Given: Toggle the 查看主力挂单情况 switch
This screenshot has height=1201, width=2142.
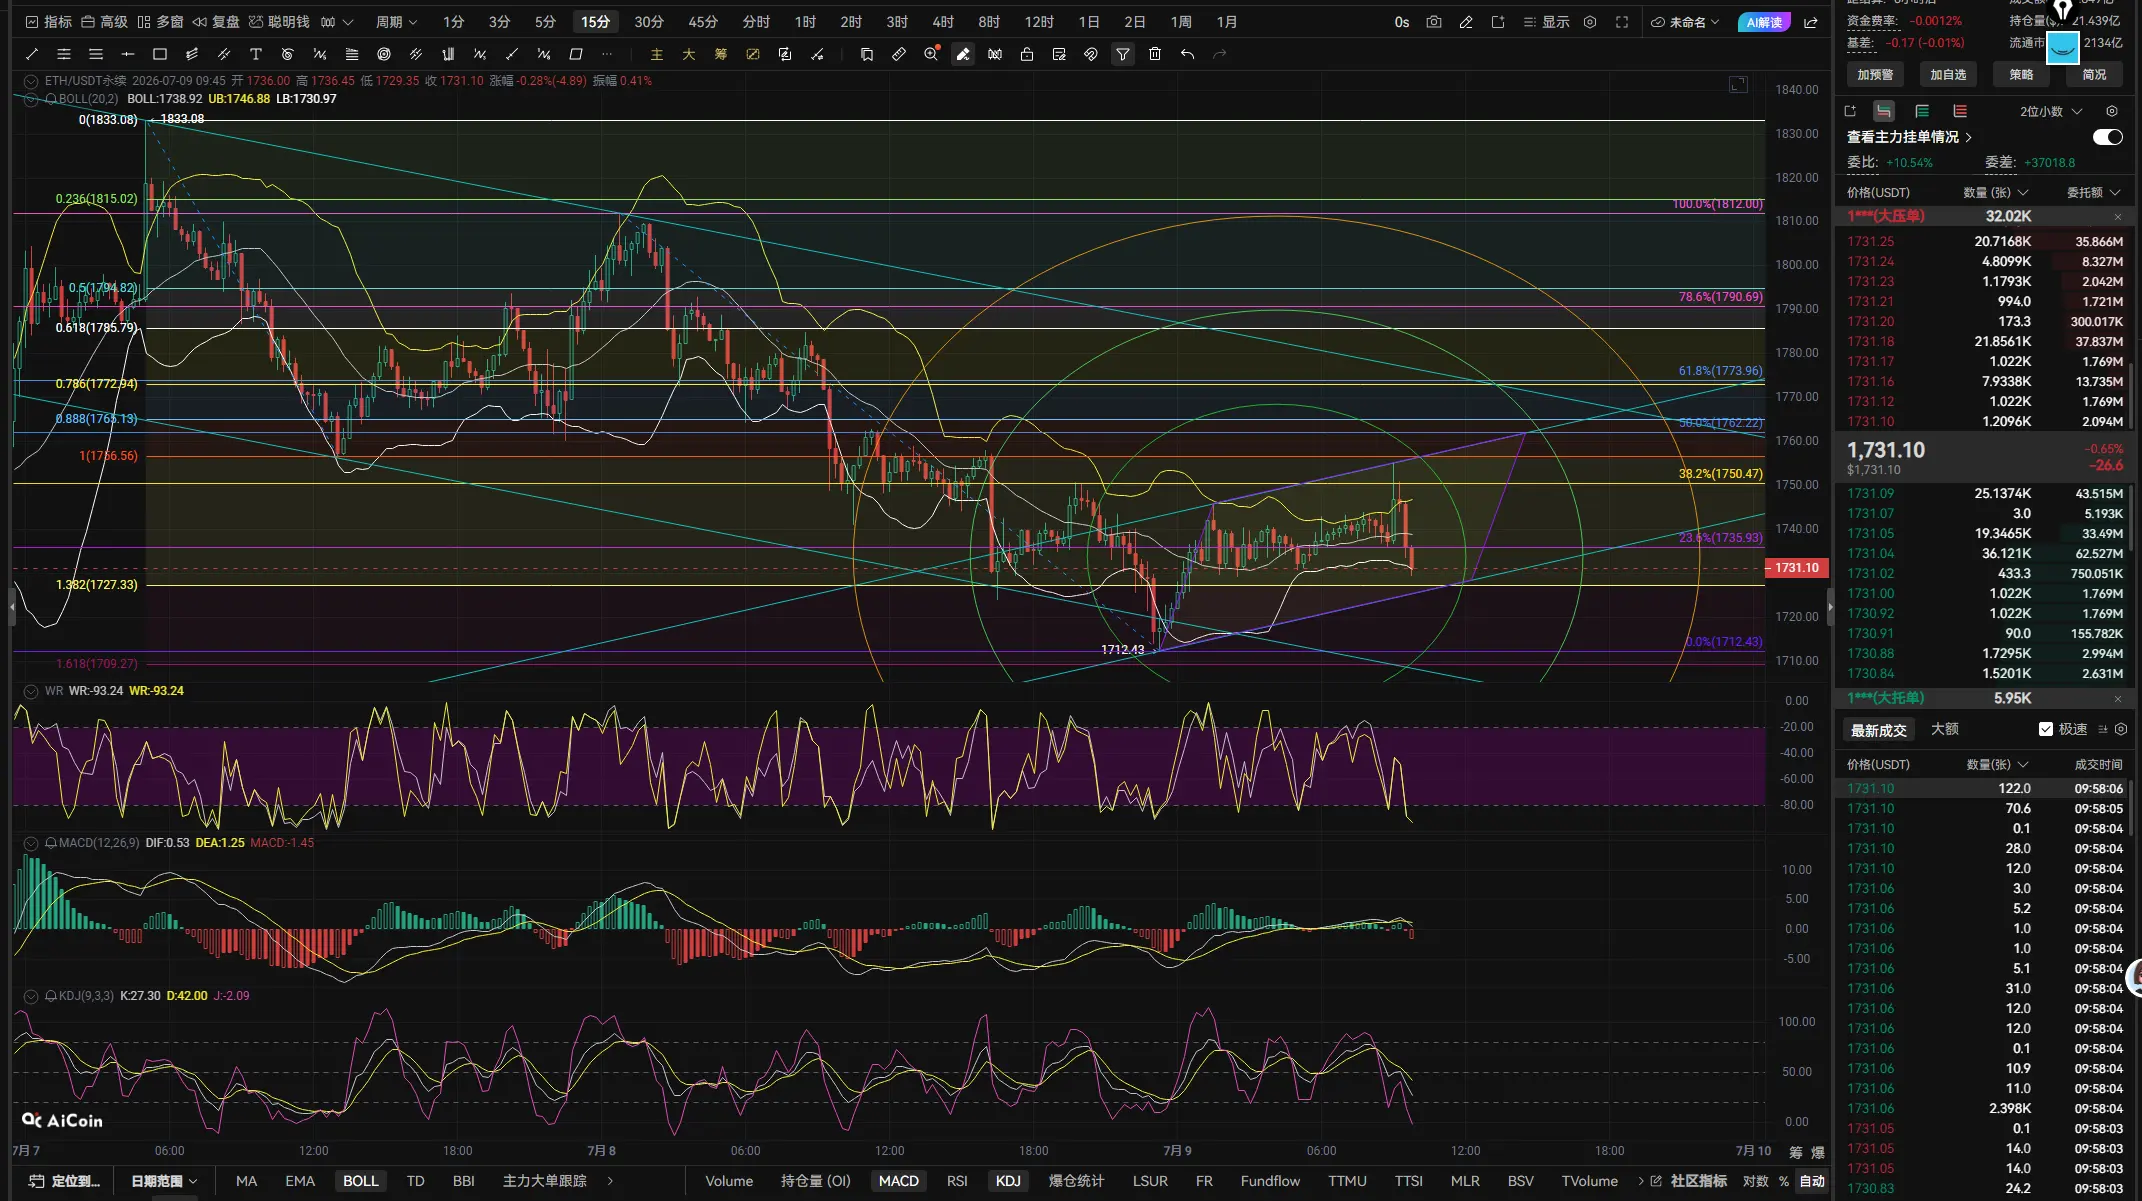Looking at the screenshot, I should [2107, 137].
